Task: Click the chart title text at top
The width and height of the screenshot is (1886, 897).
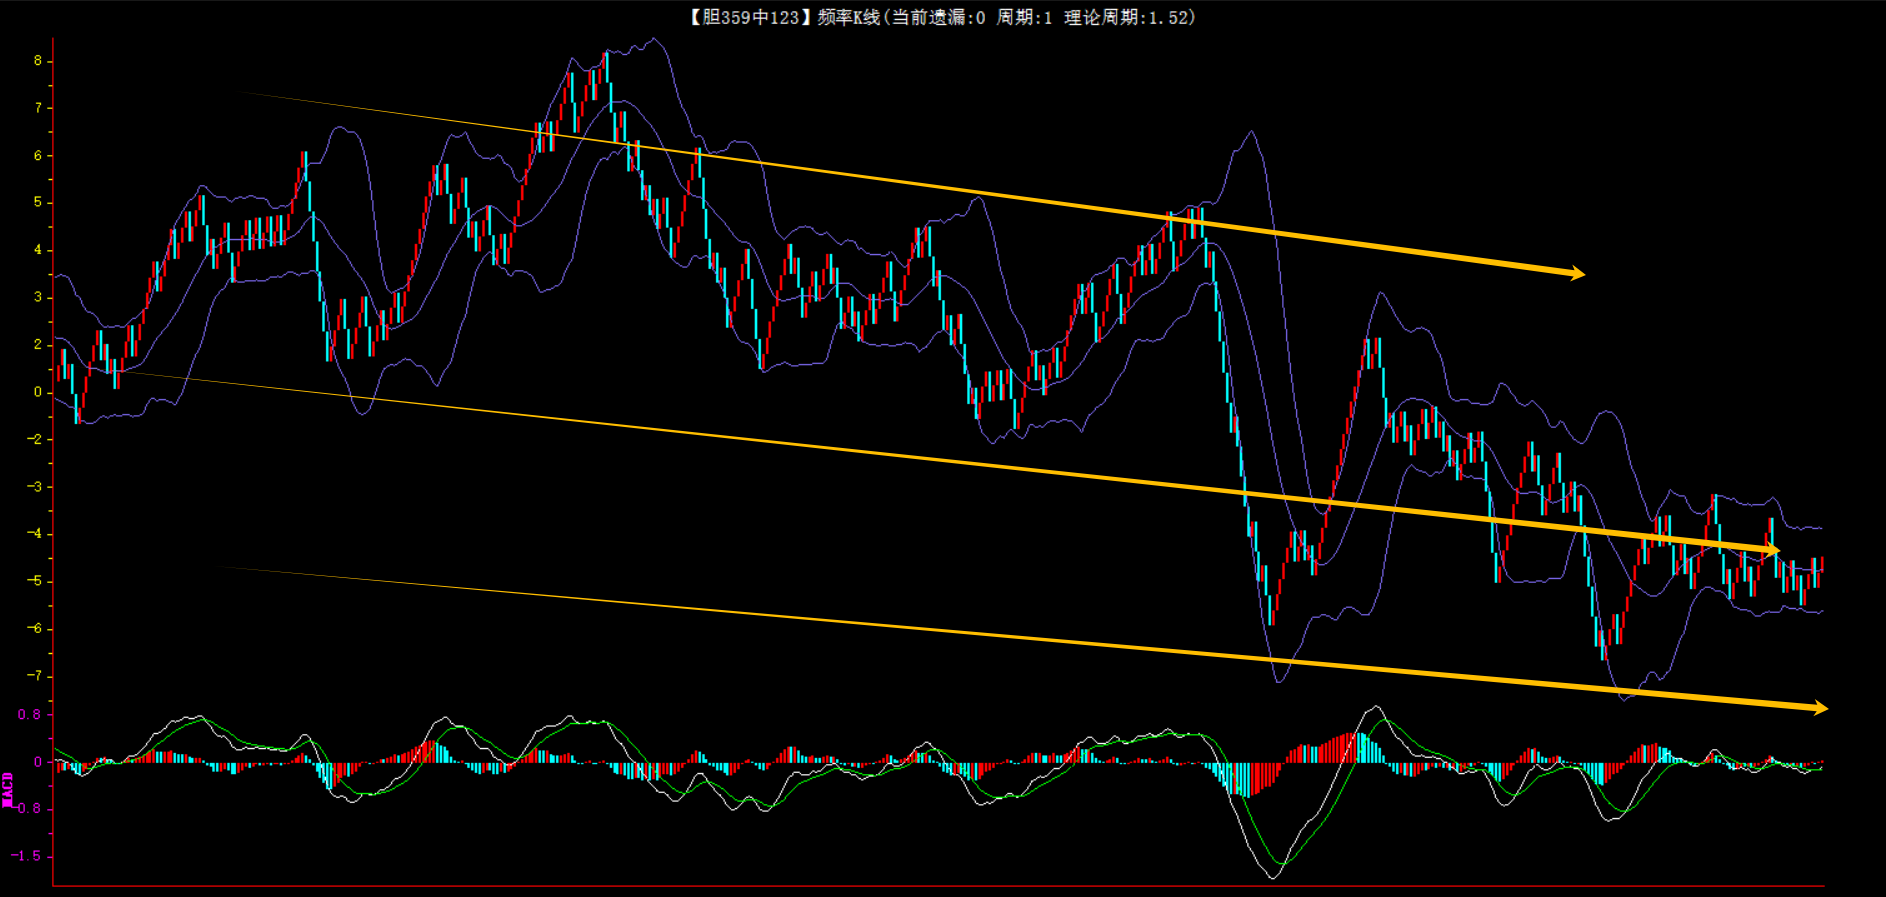Action: [x=942, y=17]
